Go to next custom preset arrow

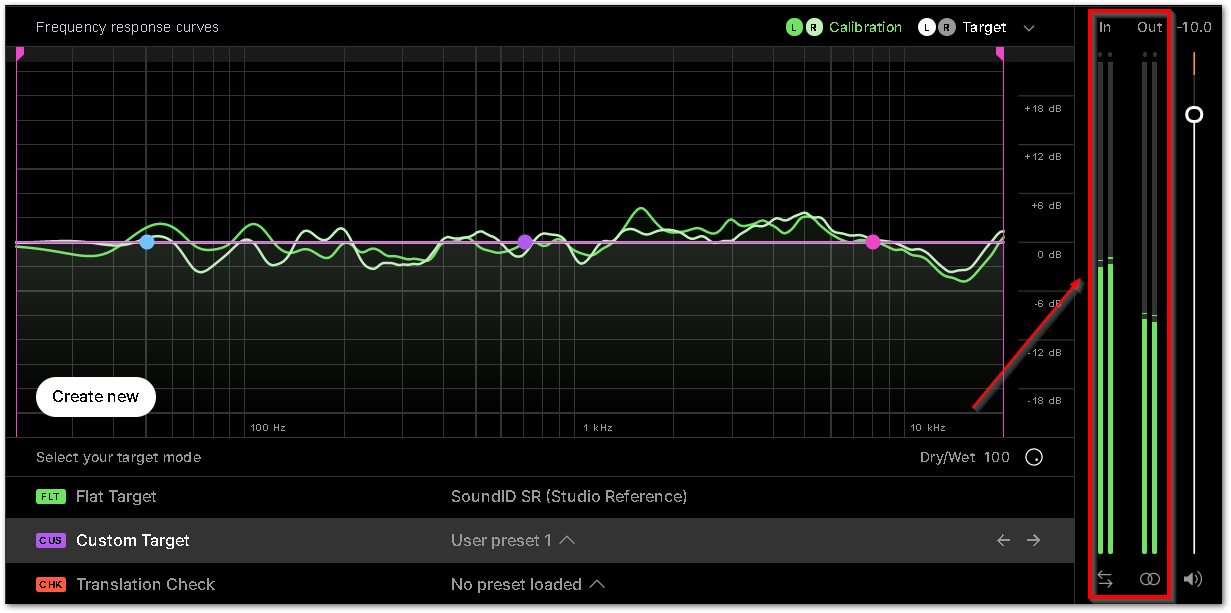point(1034,541)
